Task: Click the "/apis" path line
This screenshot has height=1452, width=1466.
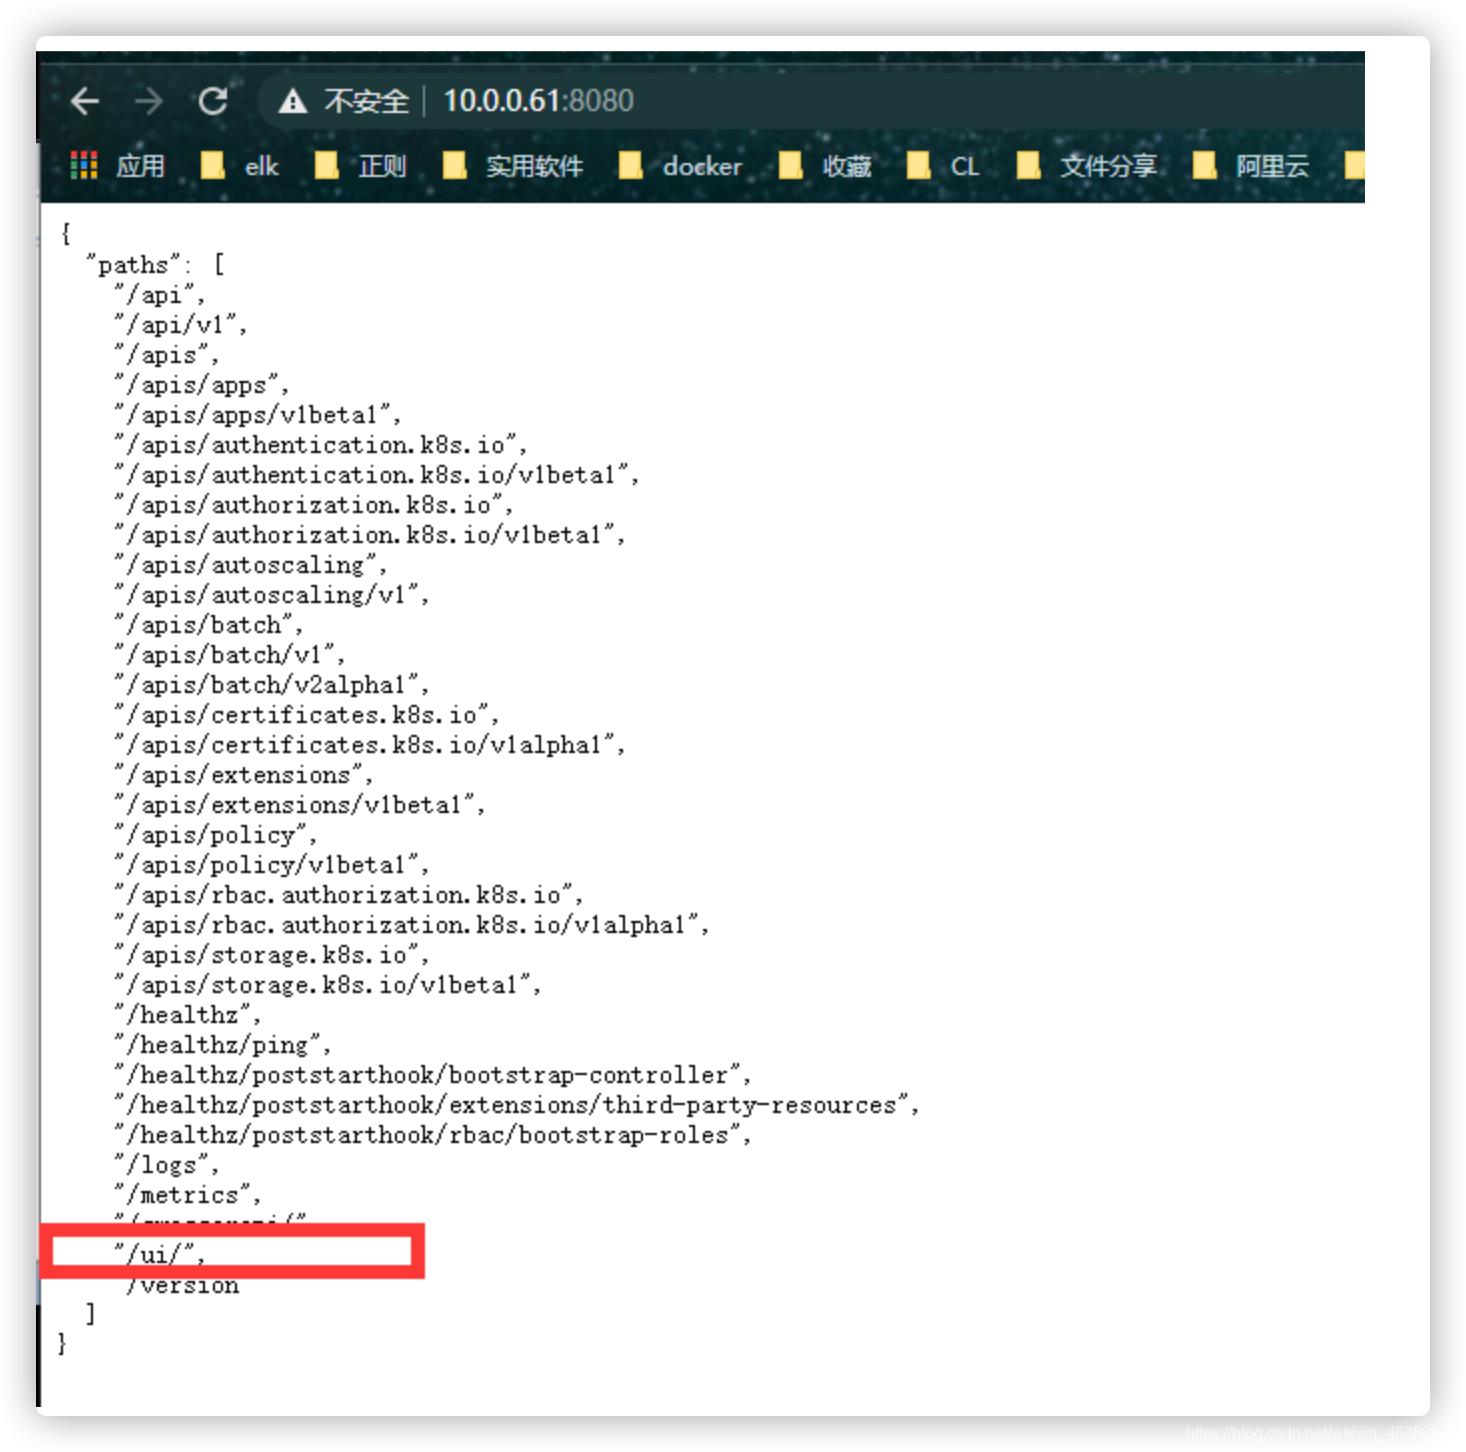Action: pos(167,355)
